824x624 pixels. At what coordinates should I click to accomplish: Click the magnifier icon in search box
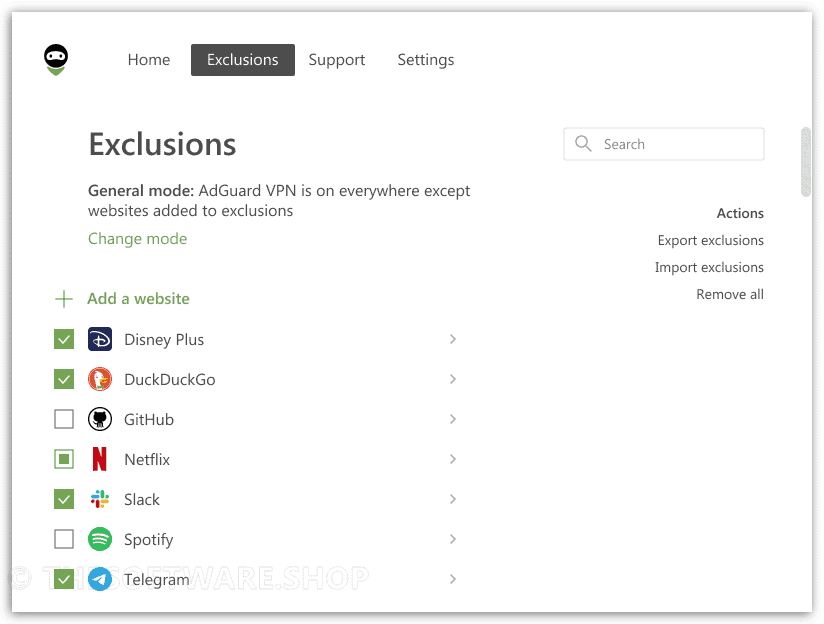coord(583,144)
